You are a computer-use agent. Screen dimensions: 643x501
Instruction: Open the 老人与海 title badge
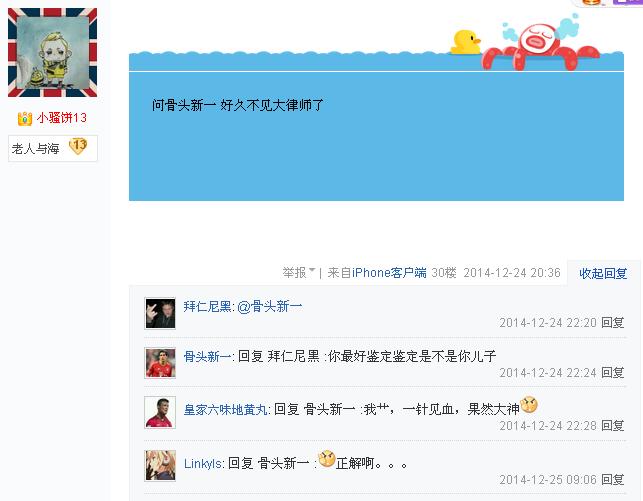coord(36,148)
